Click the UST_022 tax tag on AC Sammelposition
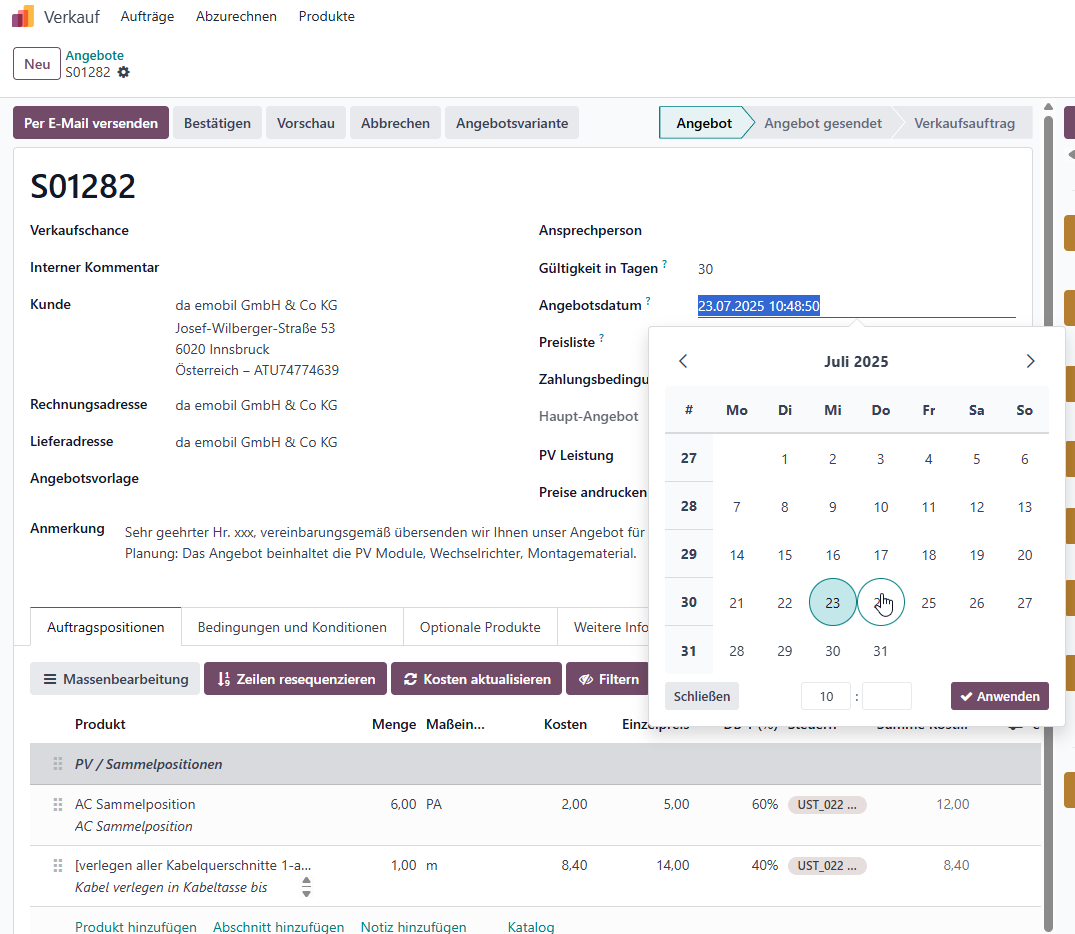1075x934 pixels. 827,804
